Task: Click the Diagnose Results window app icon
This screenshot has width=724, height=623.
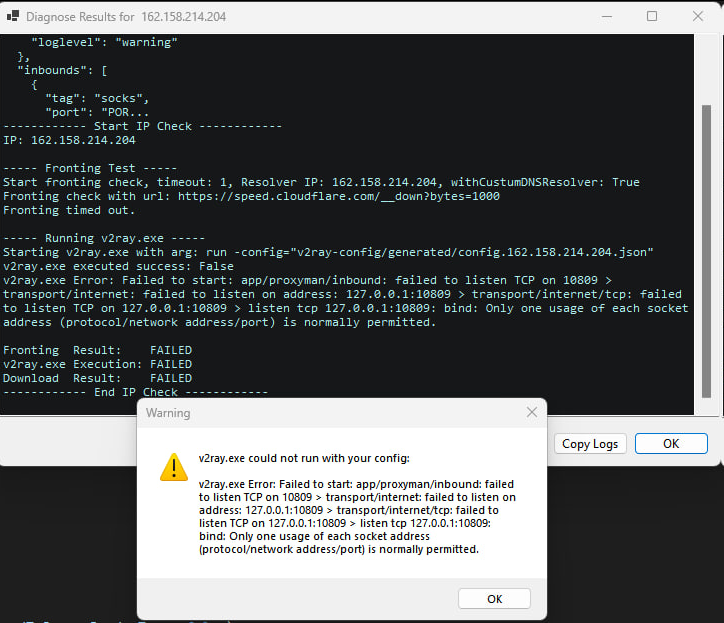Action: (13, 17)
